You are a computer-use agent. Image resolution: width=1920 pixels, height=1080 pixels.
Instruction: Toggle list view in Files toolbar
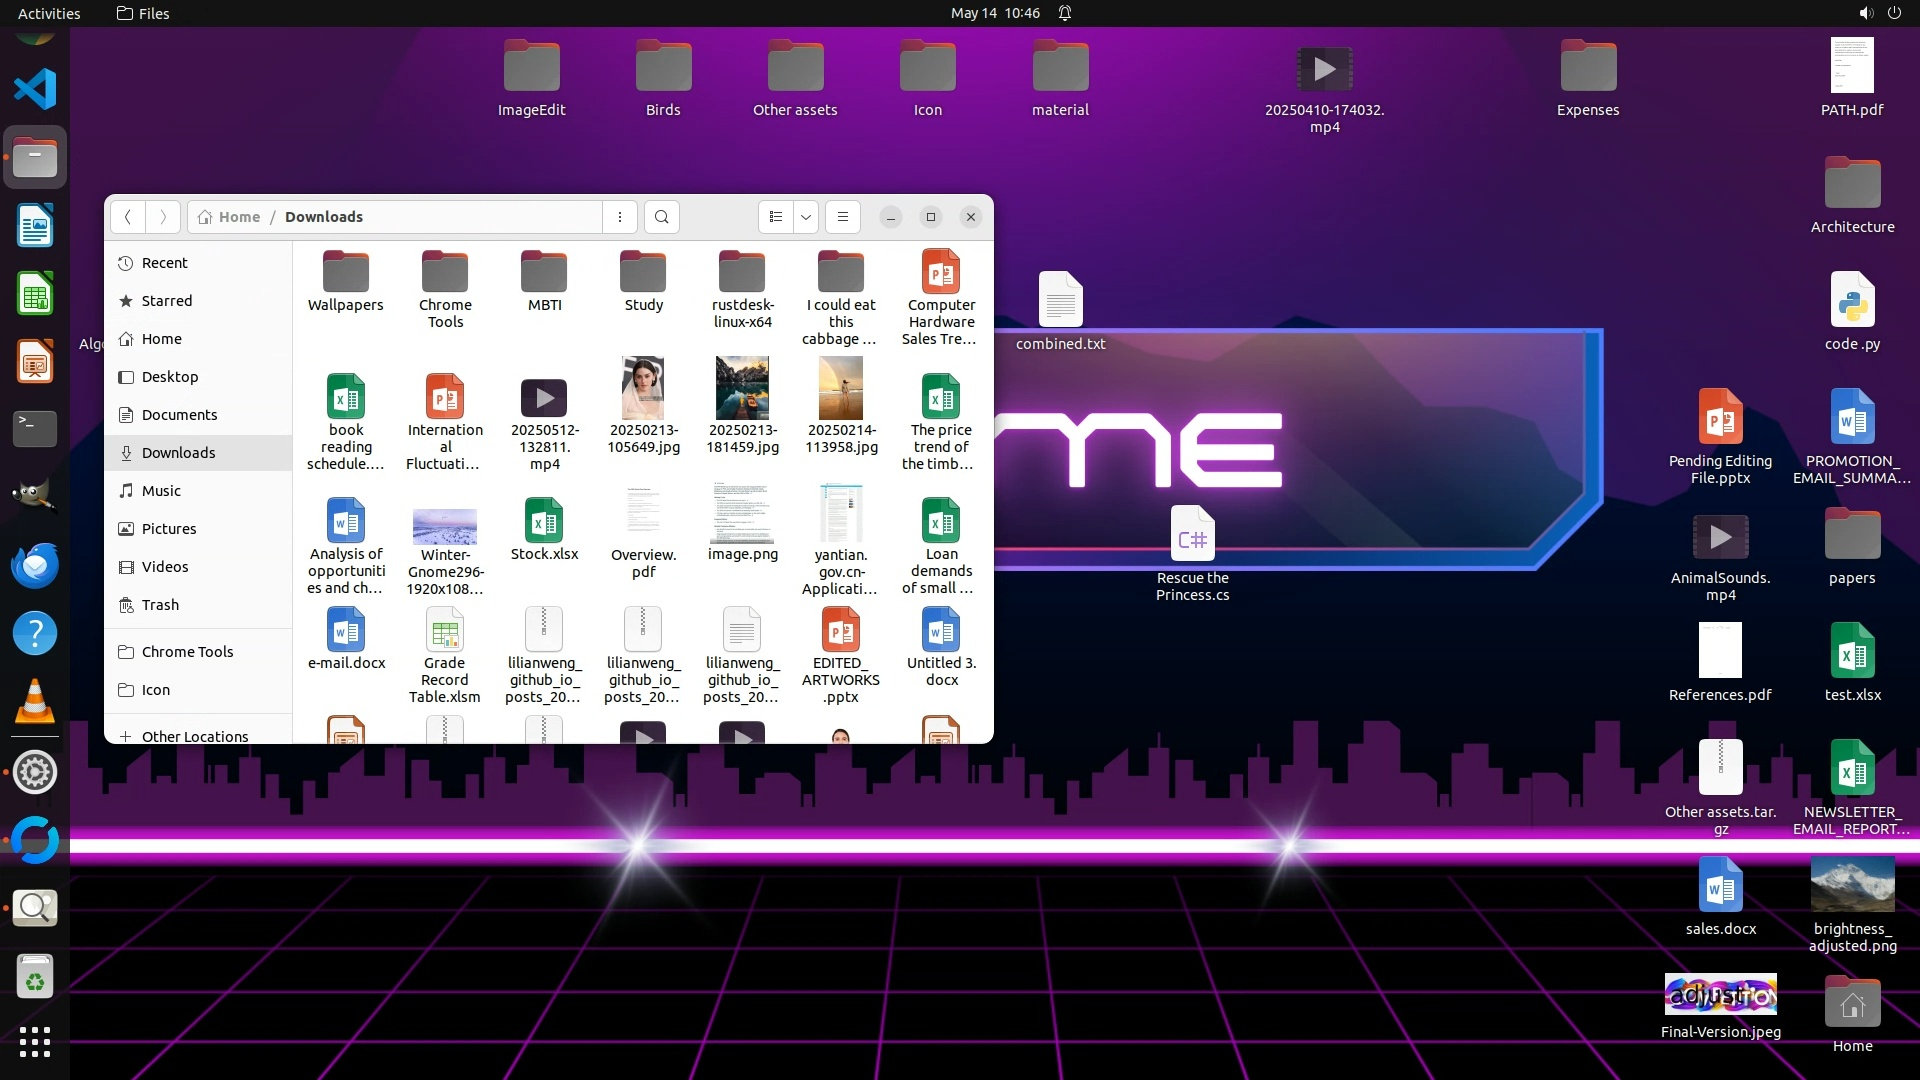tap(776, 217)
